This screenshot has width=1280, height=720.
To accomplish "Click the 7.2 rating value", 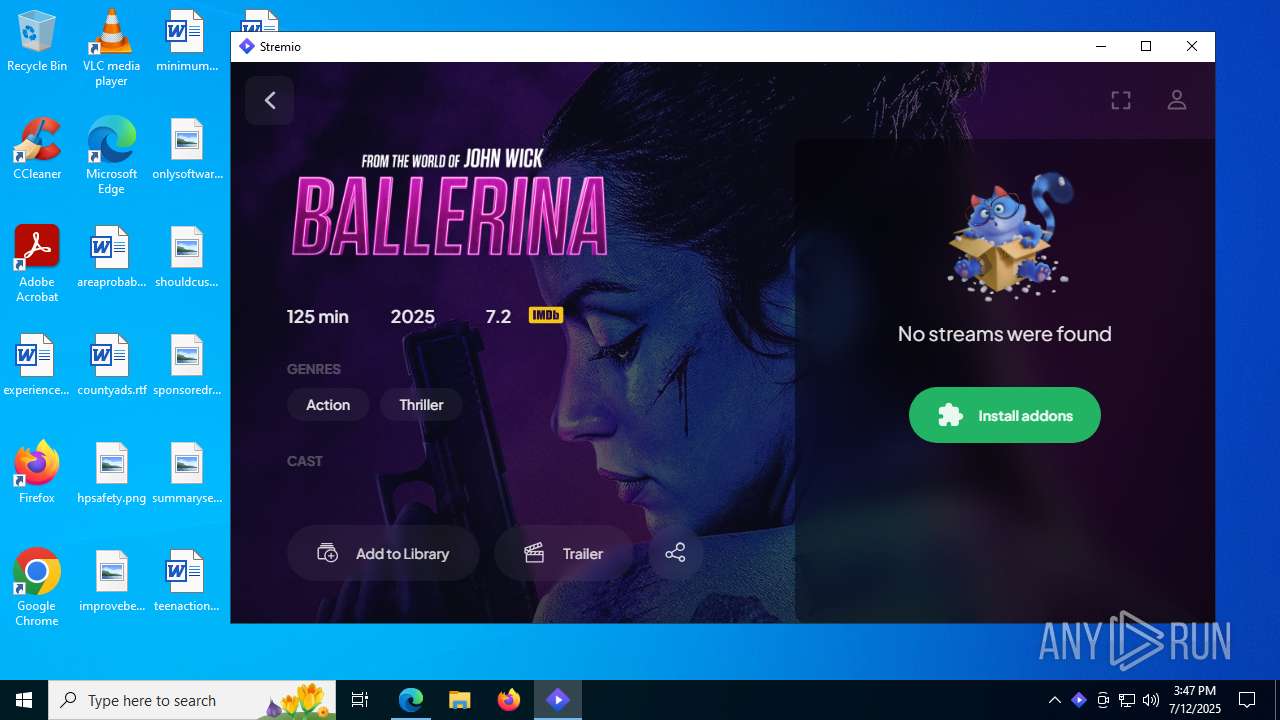I will [498, 316].
